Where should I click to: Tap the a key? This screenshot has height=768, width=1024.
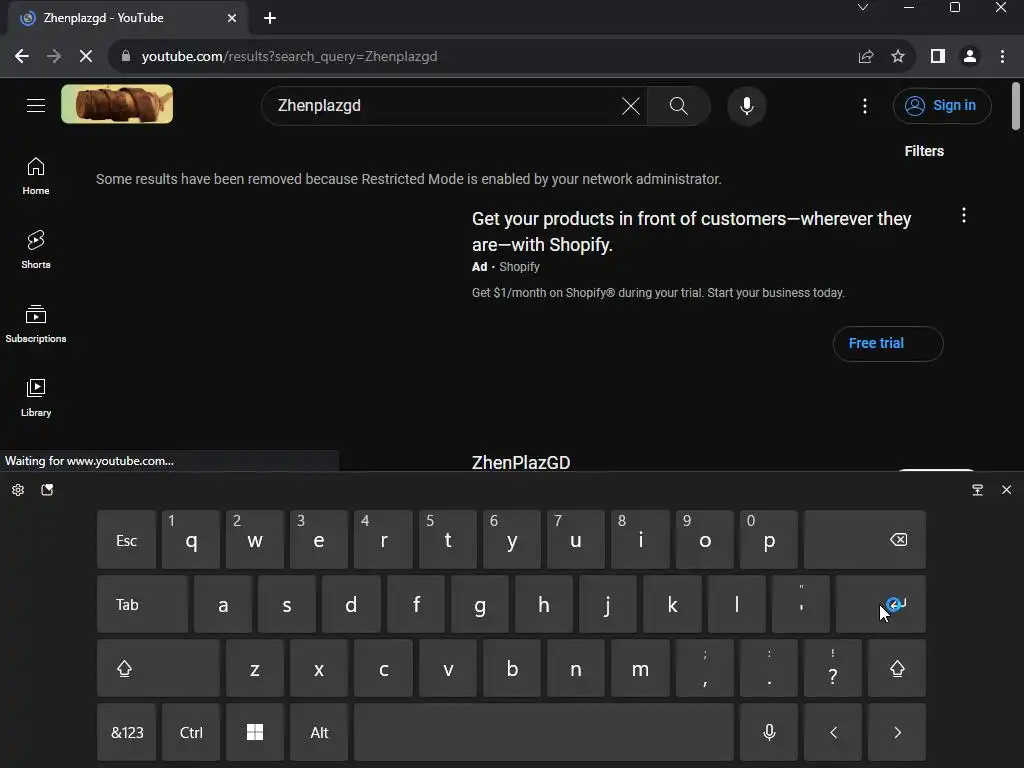[x=223, y=604]
